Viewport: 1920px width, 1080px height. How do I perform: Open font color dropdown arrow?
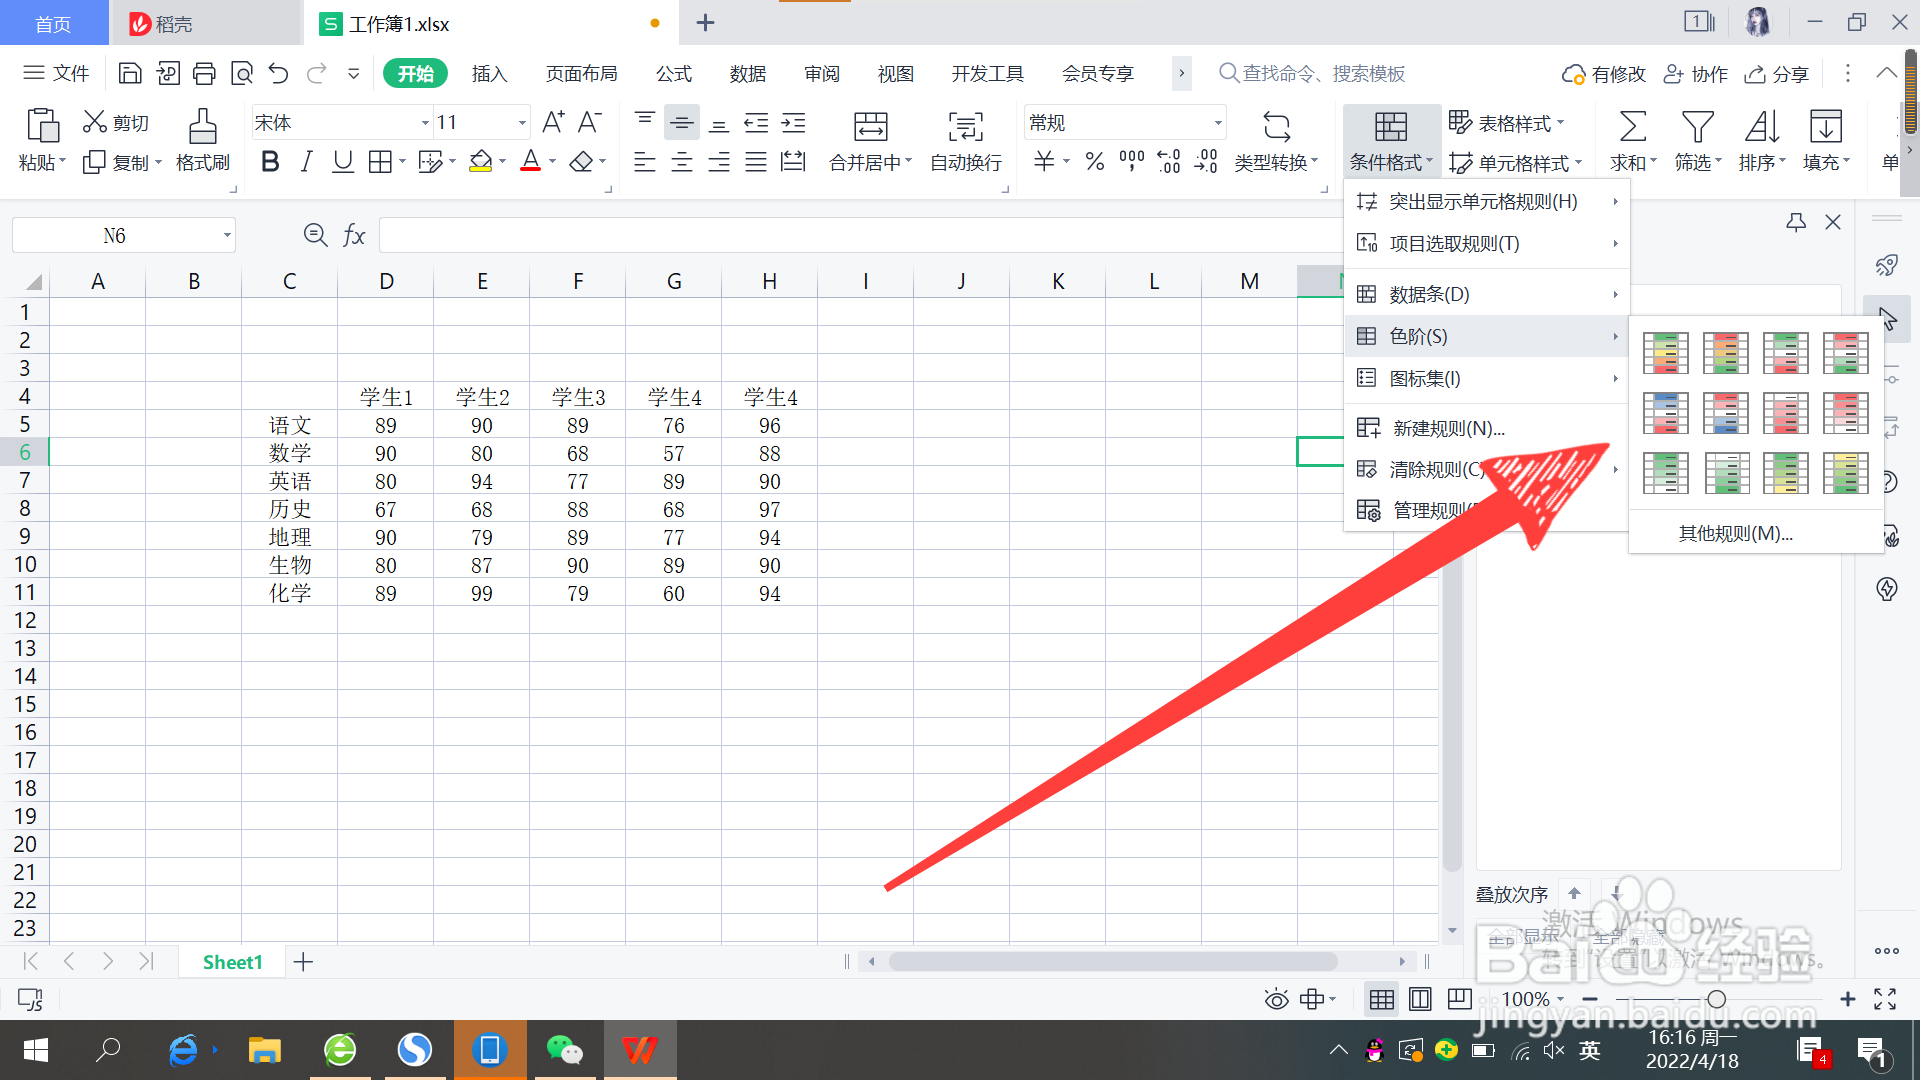coord(552,161)
